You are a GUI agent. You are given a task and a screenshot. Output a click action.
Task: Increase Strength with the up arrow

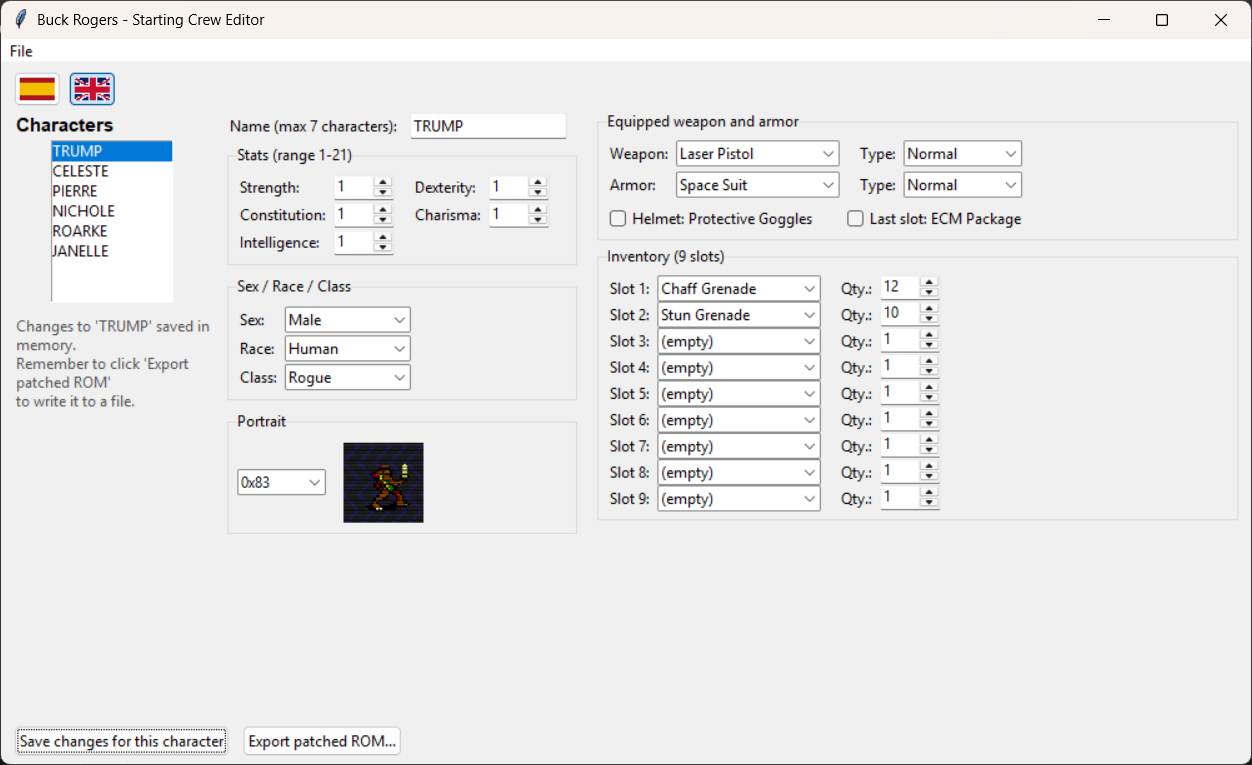383,182
